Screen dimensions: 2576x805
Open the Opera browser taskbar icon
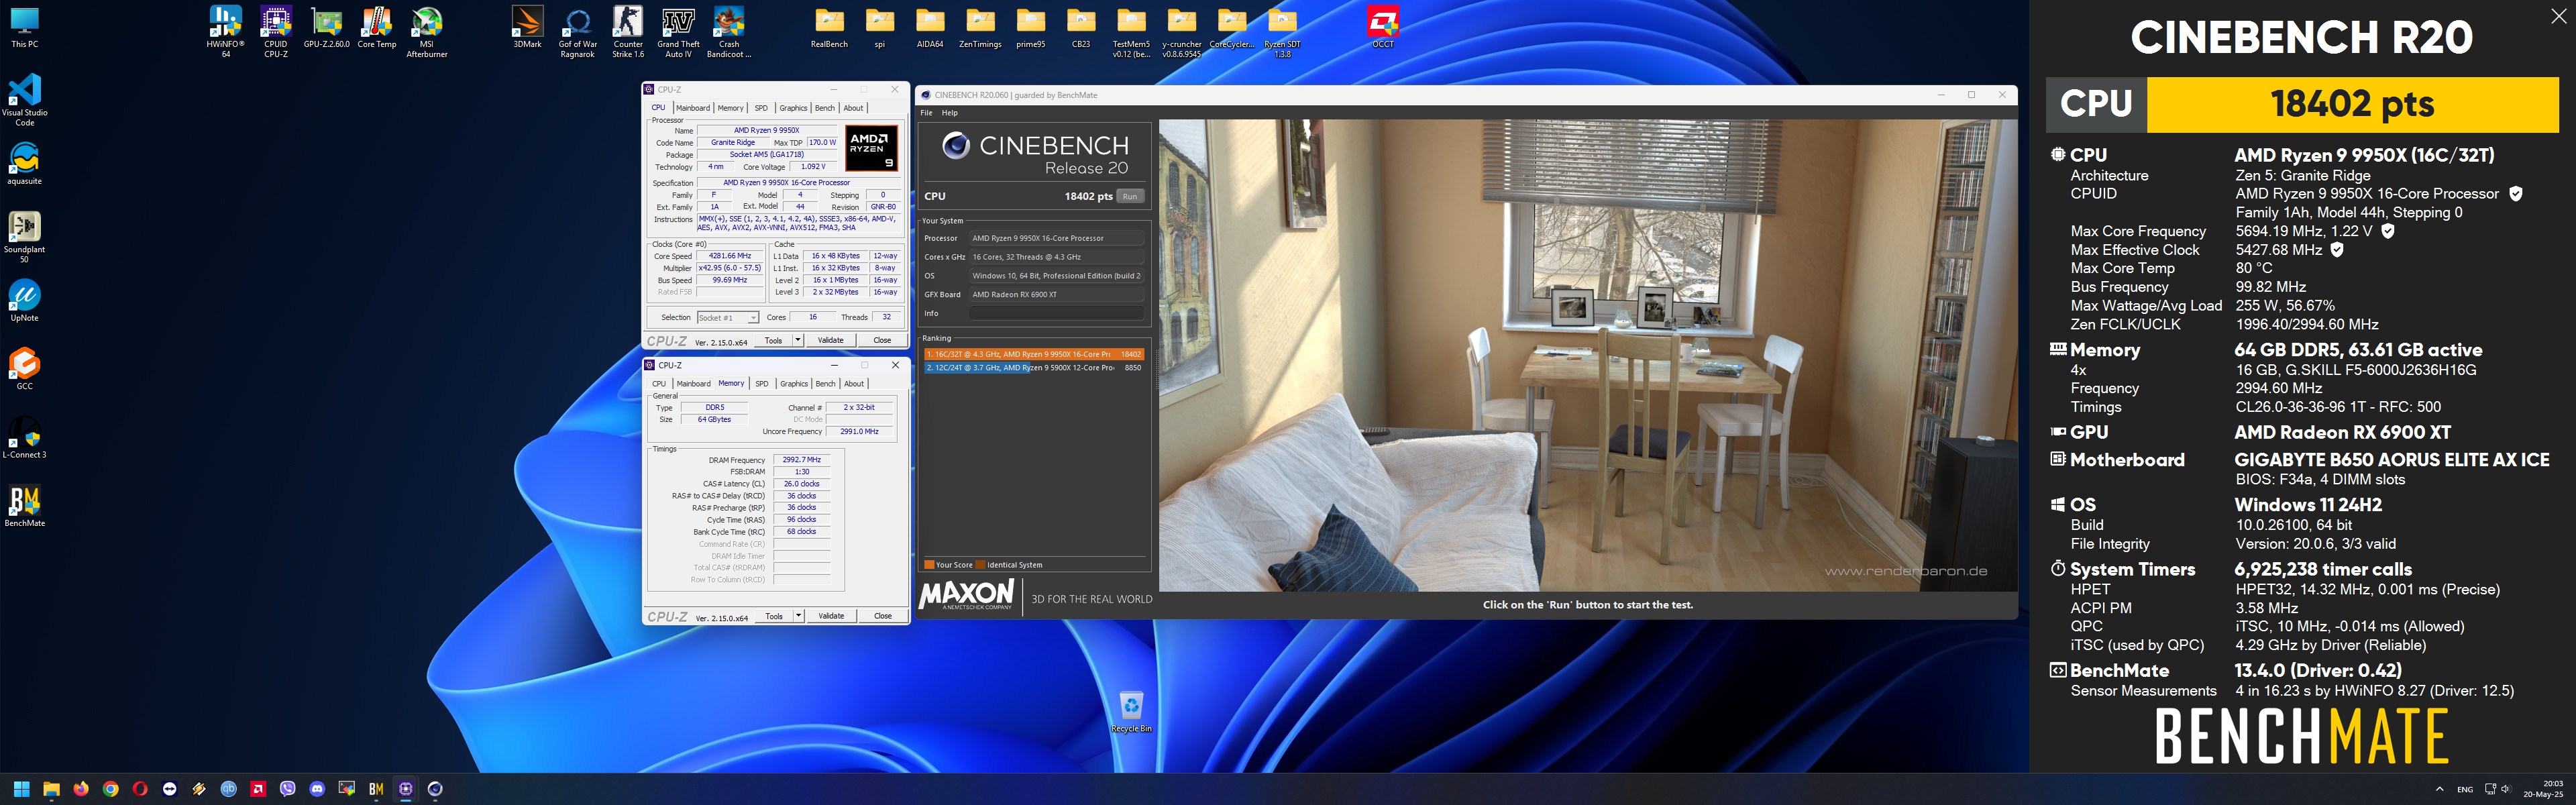click(140, 789)
